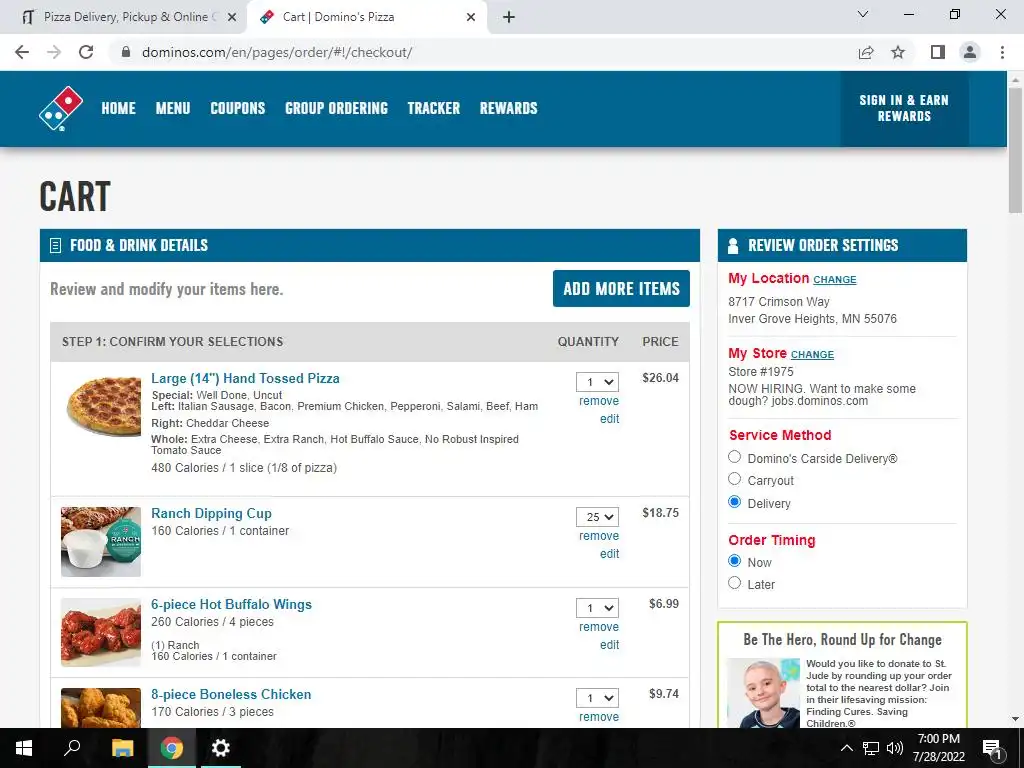
Task: Open the Chrome profile avatar
Action: point(970,52)
